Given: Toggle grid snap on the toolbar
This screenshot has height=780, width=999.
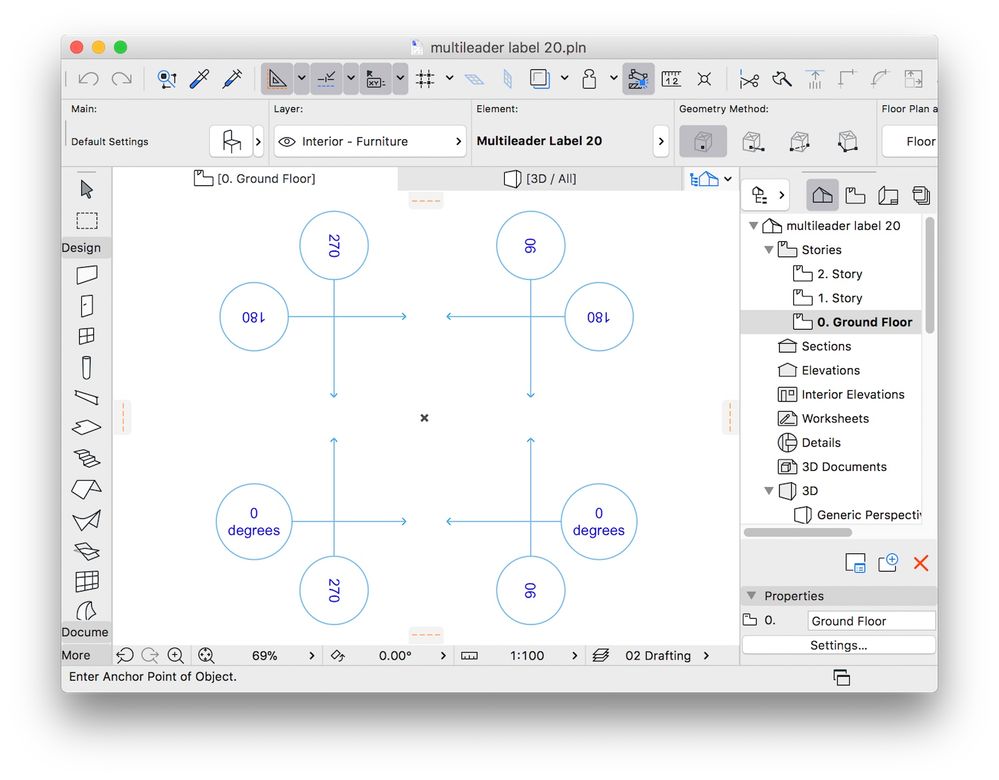Looking at the screenshot, I should click(x=425, y=78).
